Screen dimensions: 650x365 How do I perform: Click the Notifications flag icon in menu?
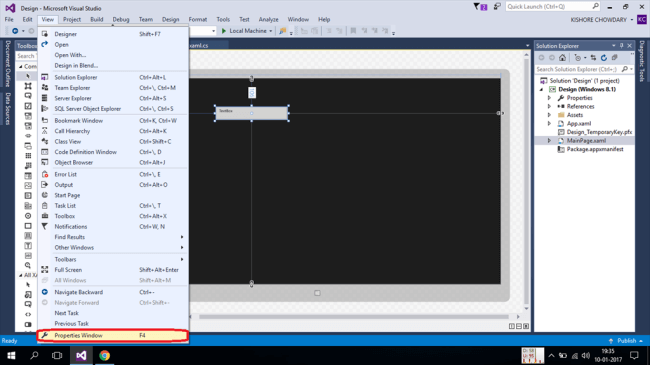[45, 226]
